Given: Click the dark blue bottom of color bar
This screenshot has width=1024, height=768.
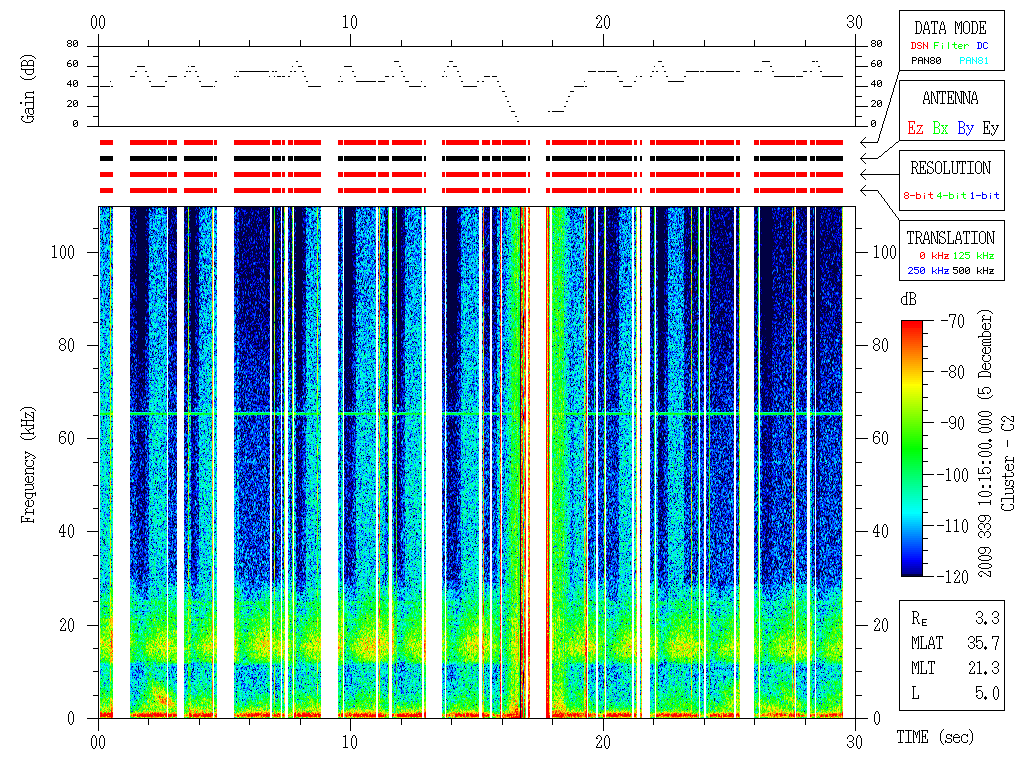Looking at the screenshot, I should [x=912, y=570].
